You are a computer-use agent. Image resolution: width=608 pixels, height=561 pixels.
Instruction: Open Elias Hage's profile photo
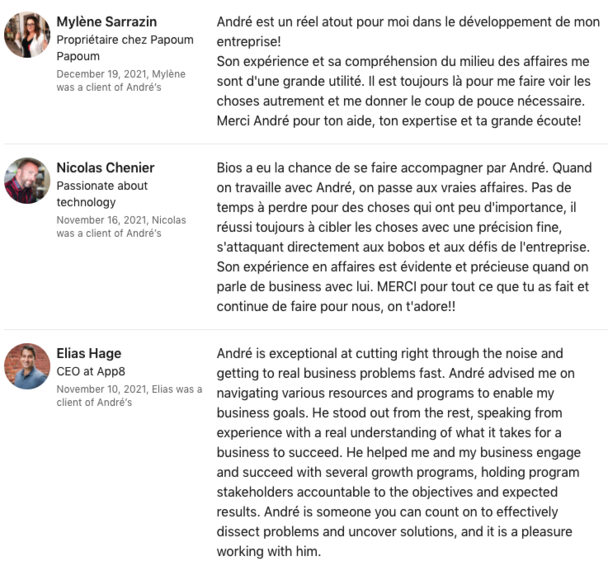(27, 366)
